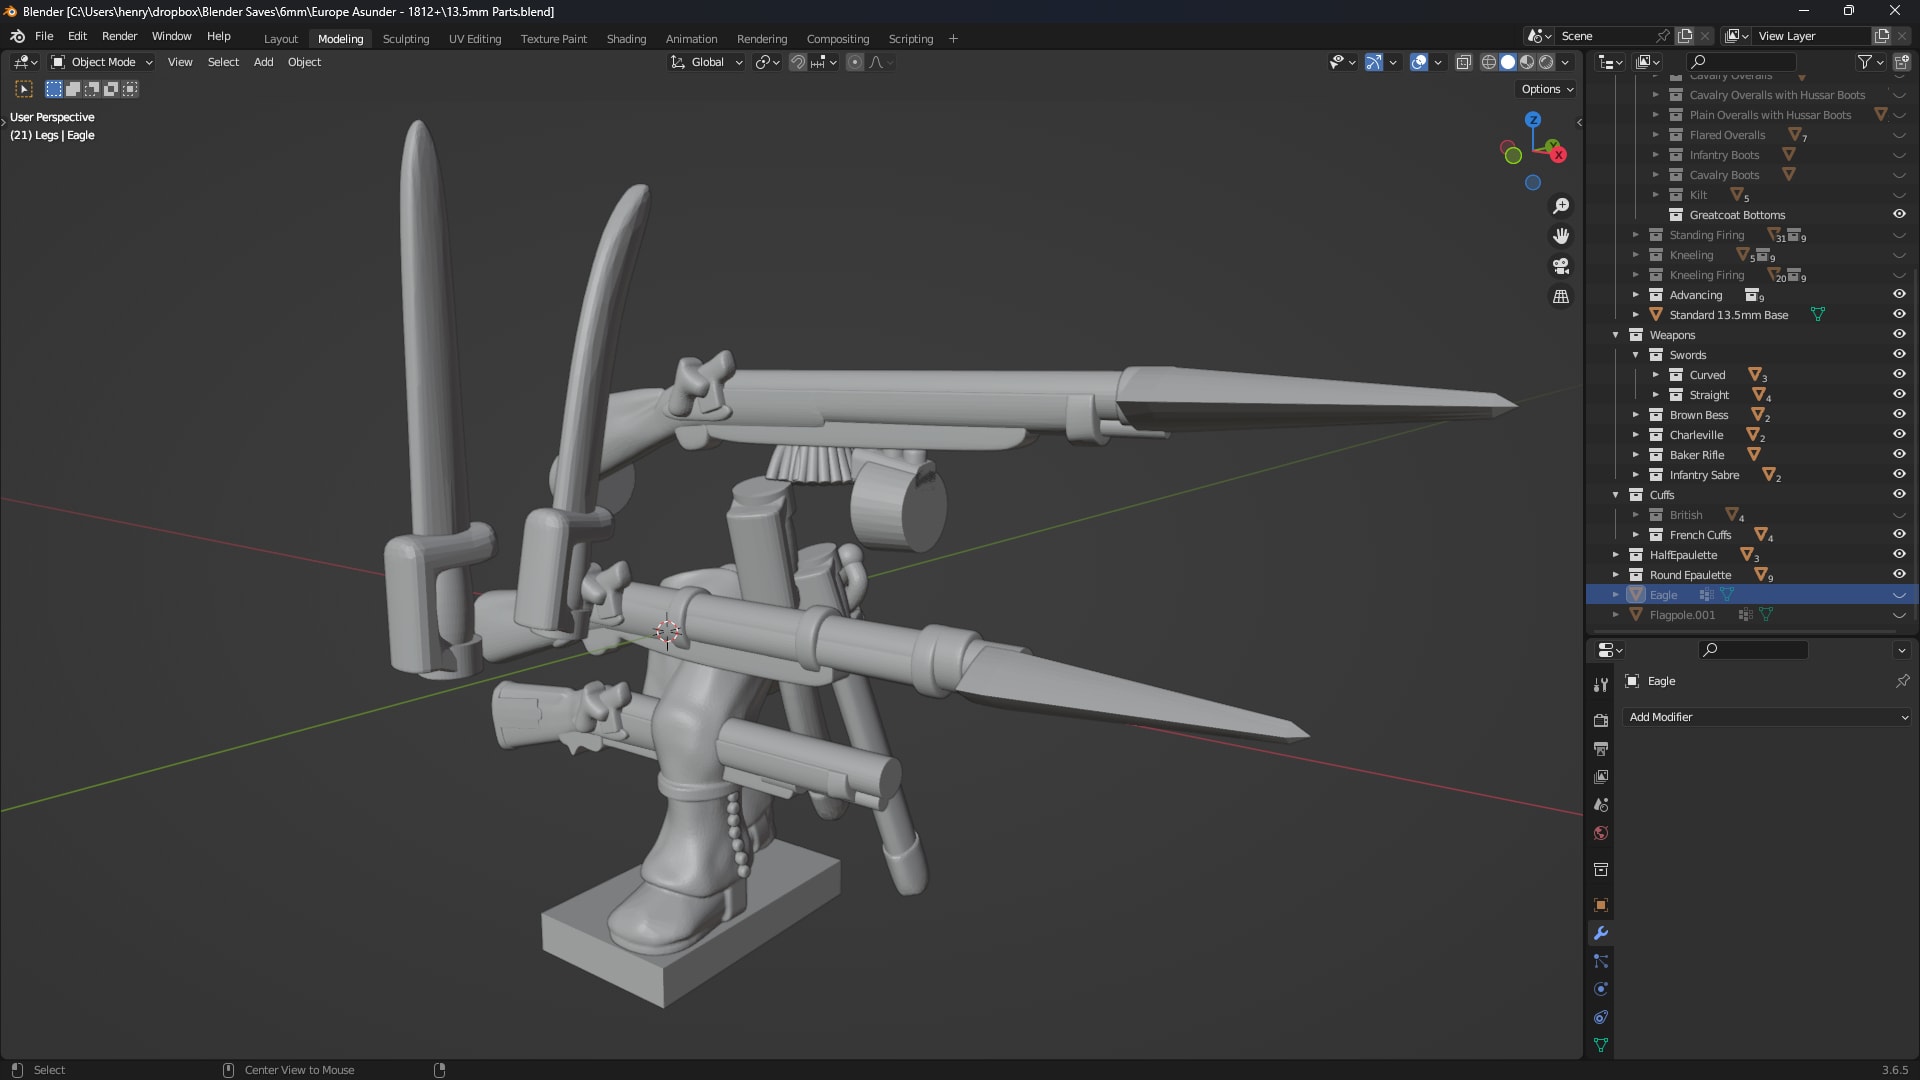Open the Add Modifier dropdown
1920x1080 pixels.
click(1767, 717)
